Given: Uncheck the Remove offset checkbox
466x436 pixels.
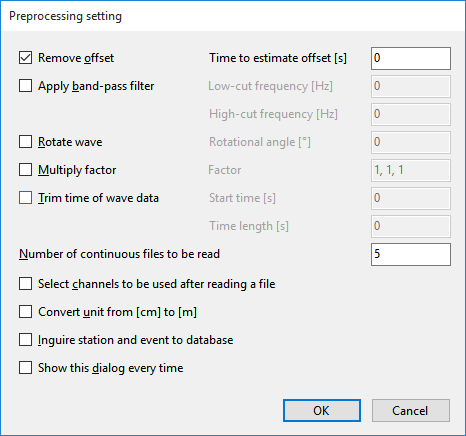Looking at the screenshot, I should click(x=26, y=58).
